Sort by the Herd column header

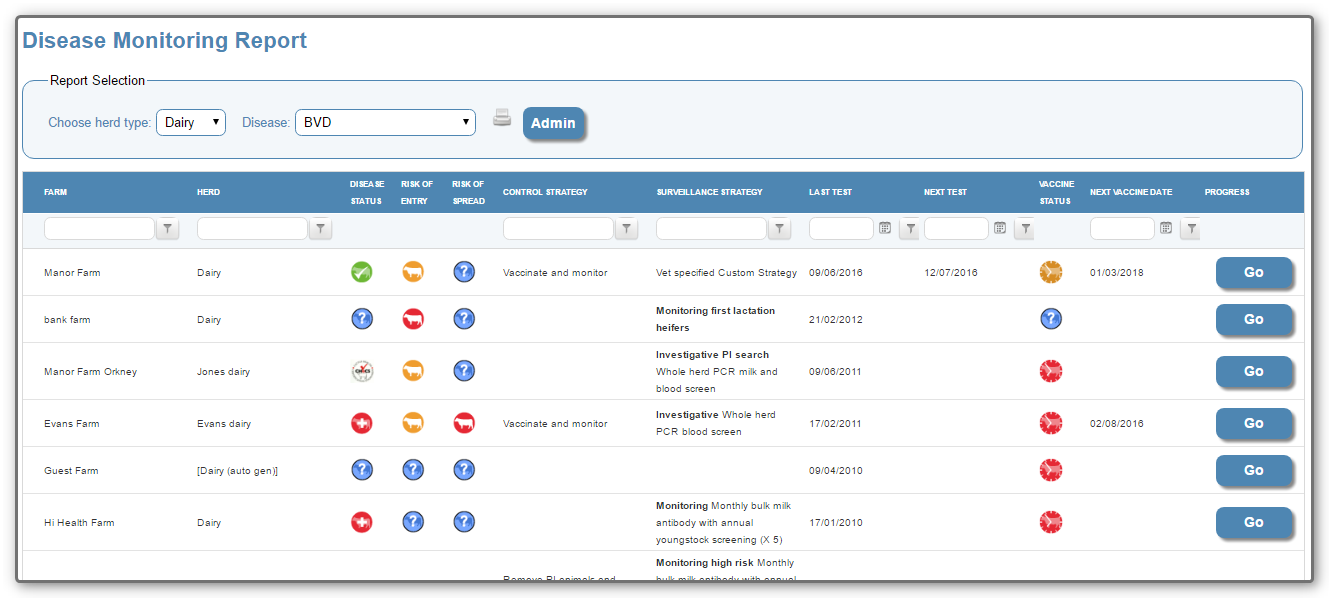tap(208, 192)
